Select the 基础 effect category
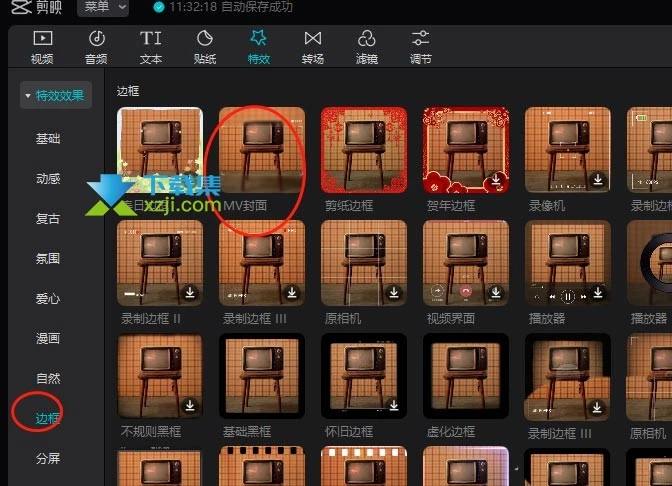The image size is (672, 486). (48, 139)
